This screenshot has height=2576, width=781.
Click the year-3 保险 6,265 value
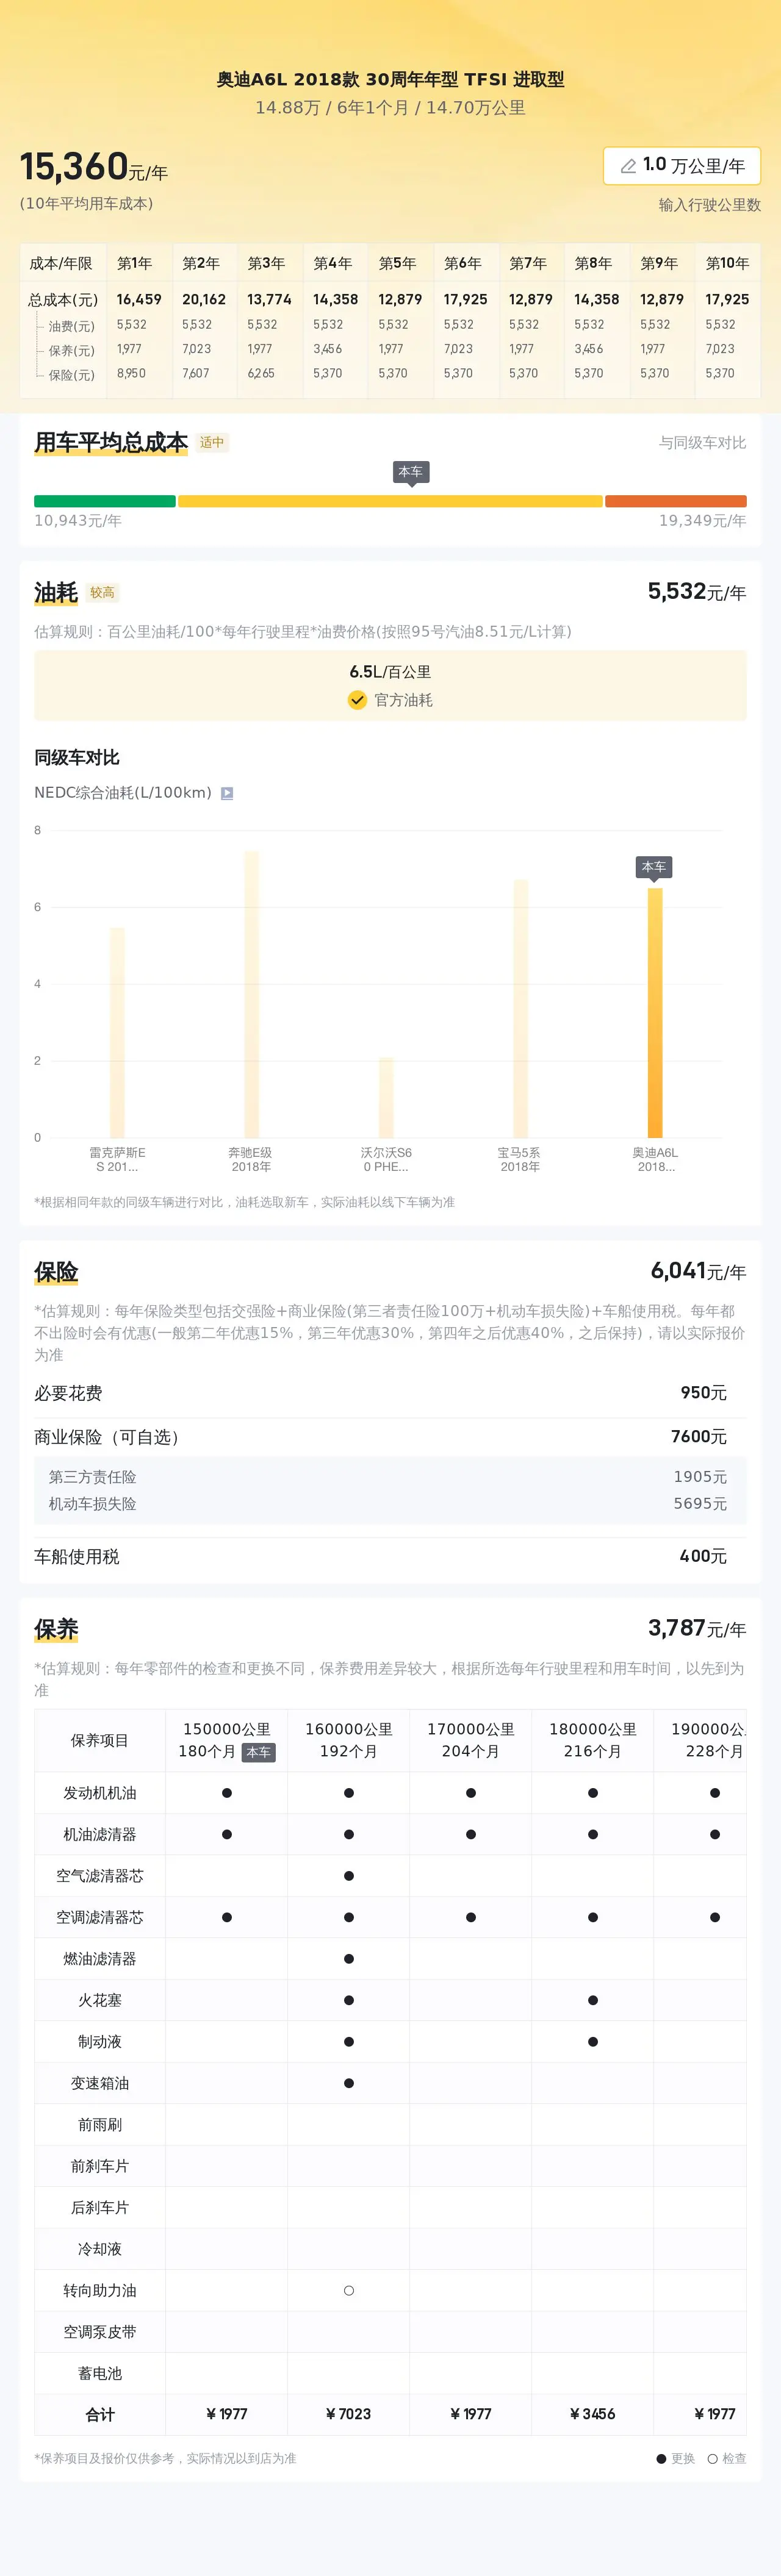[x=261, y=373]
